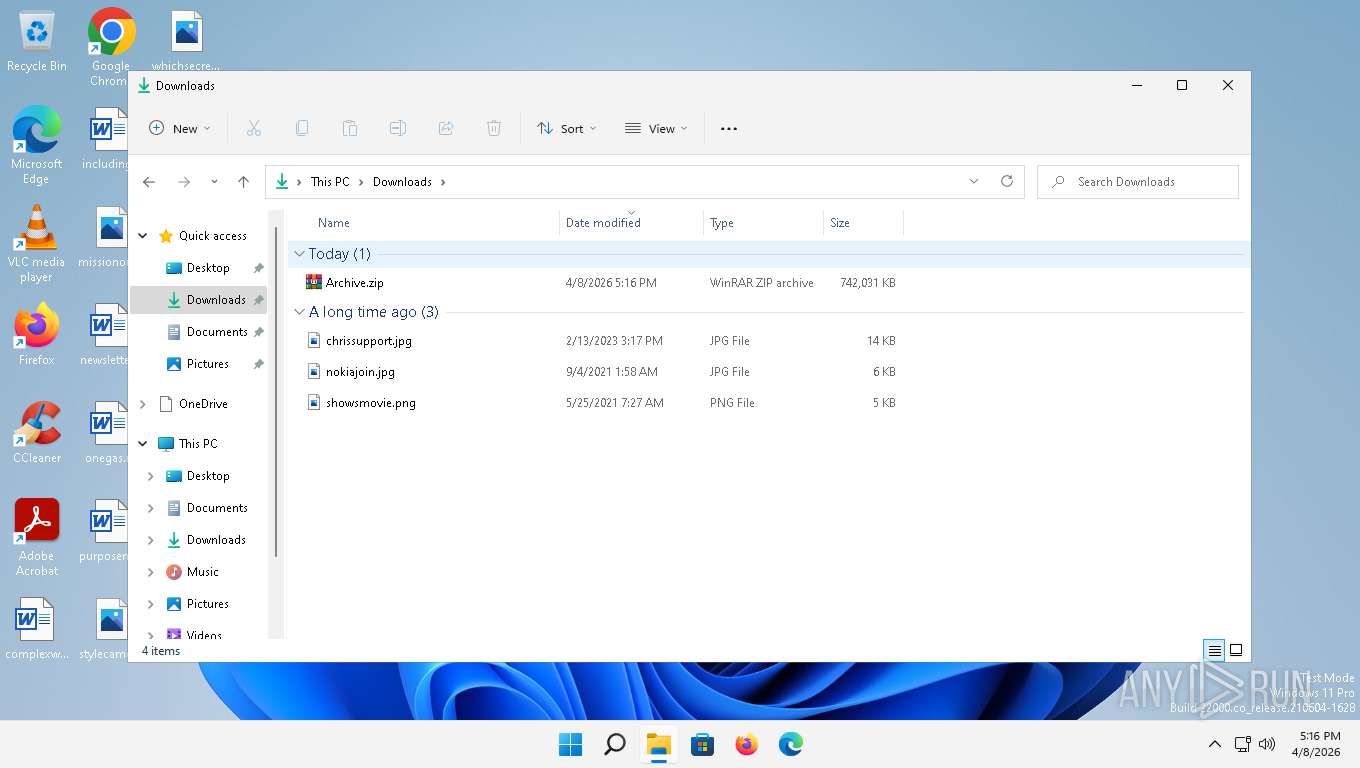Click the Rename icon in toolbar
1360x768 pixels.
398,128
